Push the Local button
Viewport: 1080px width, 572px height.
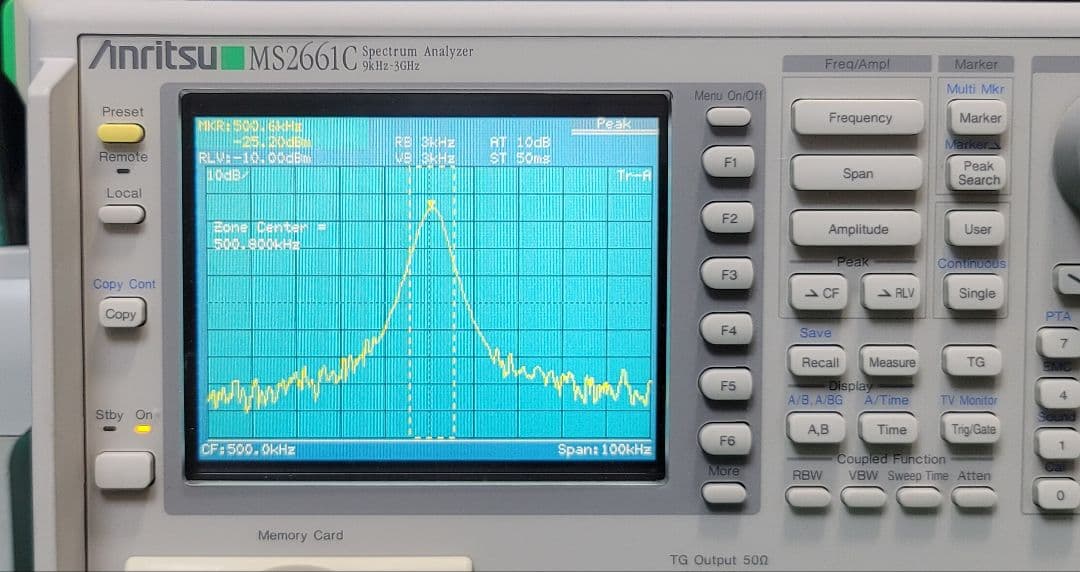coord(121,214)
